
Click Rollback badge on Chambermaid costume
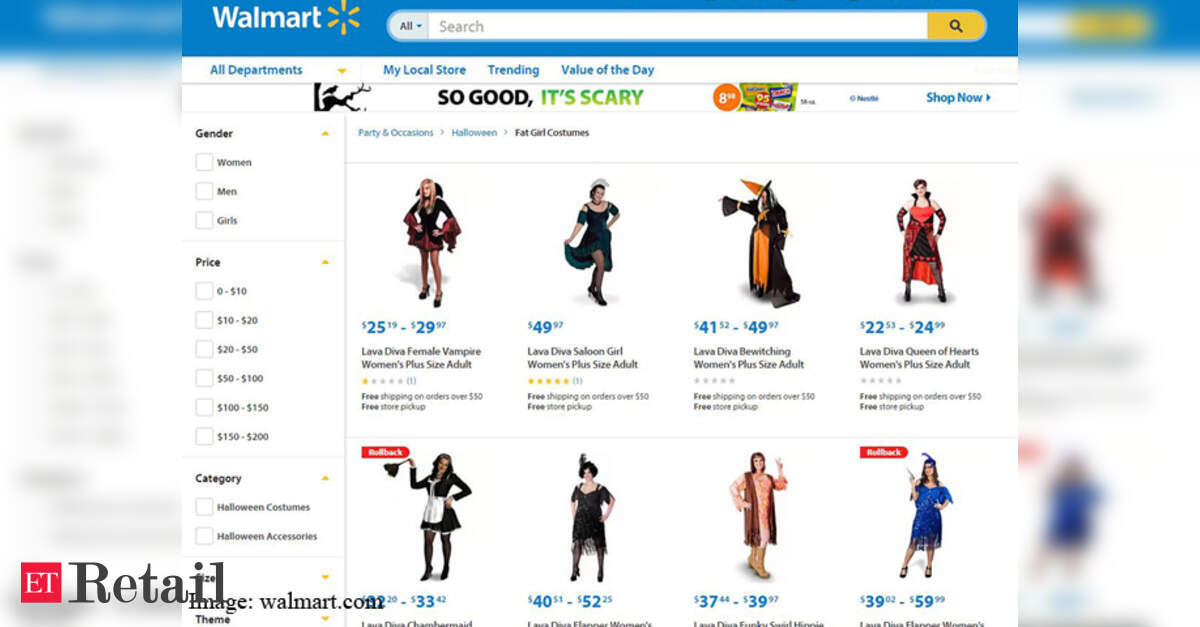[x=385, y=452]
